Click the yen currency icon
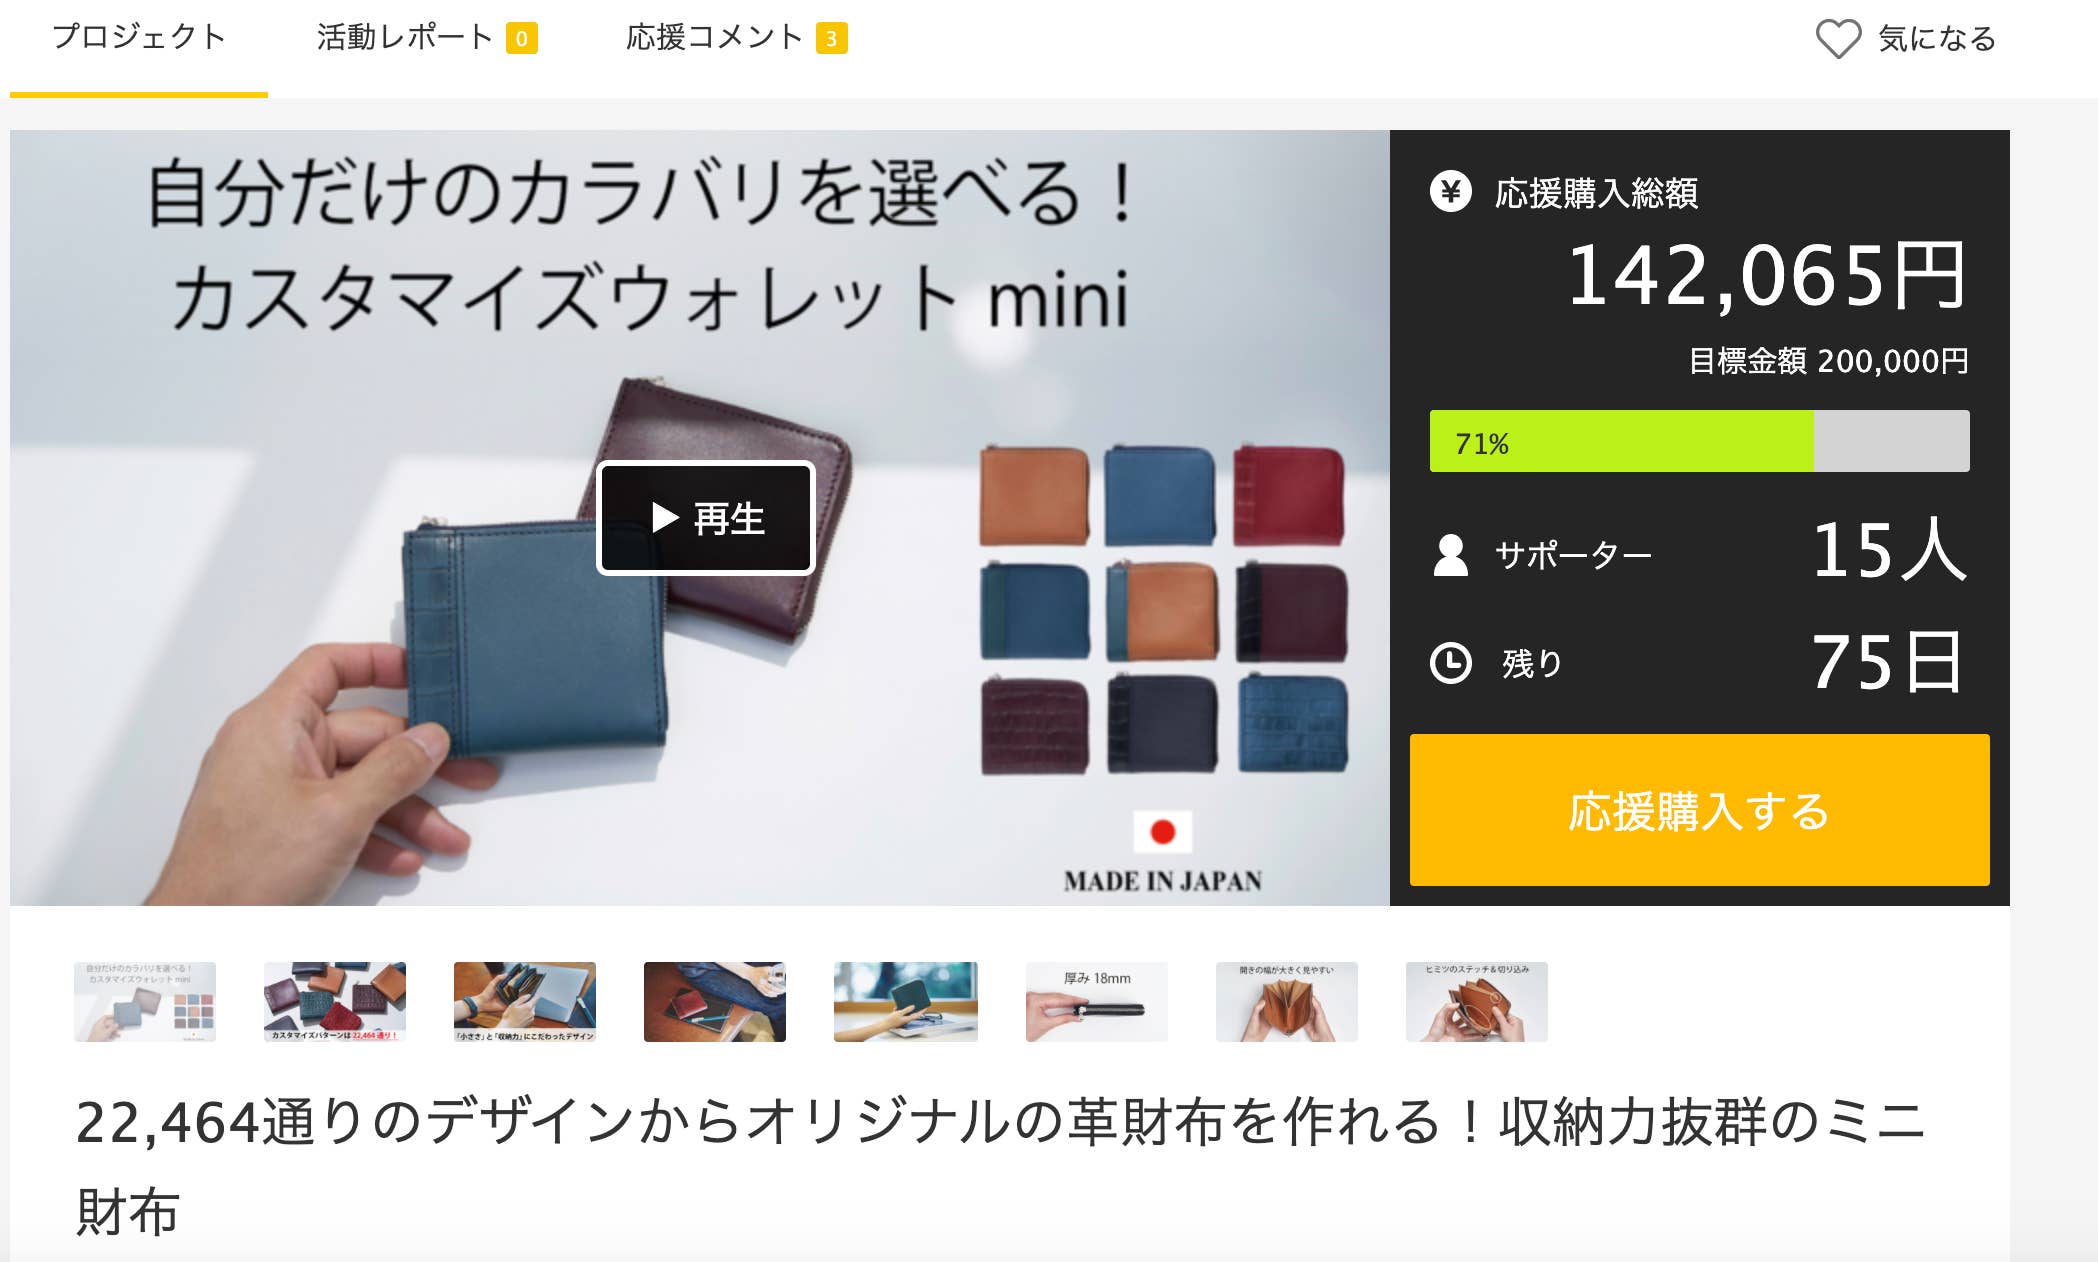Image resolution: width=2098 pixels, height=1262 pixels. pos(1450,191)
